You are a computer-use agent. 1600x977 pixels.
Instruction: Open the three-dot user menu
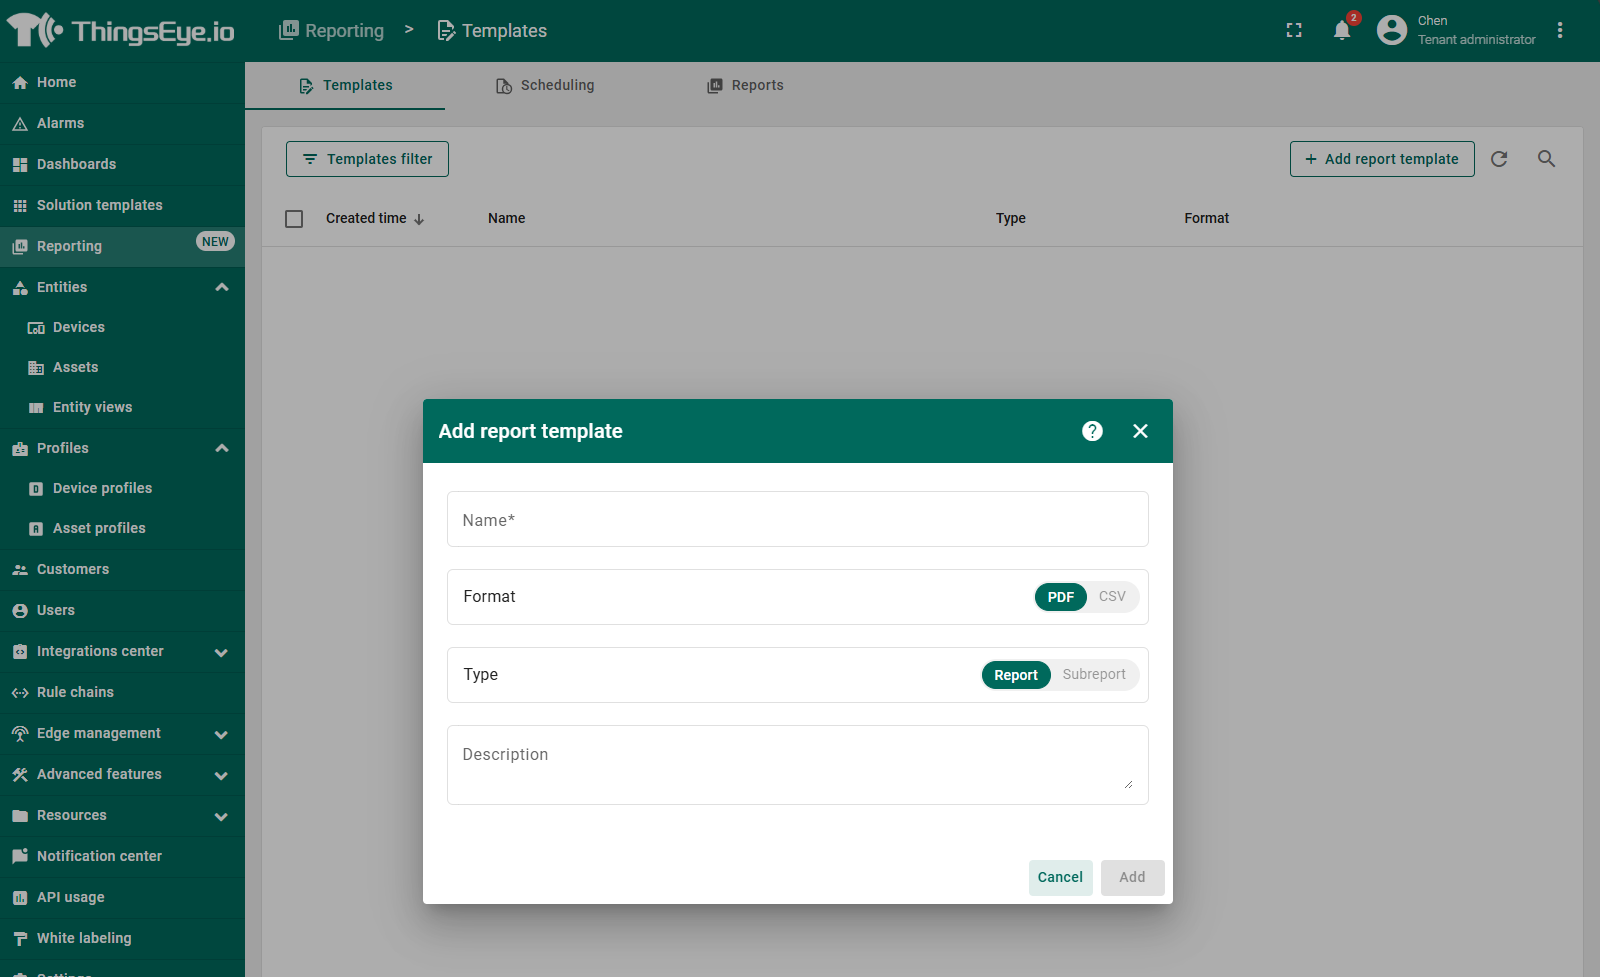(1560, 30)
